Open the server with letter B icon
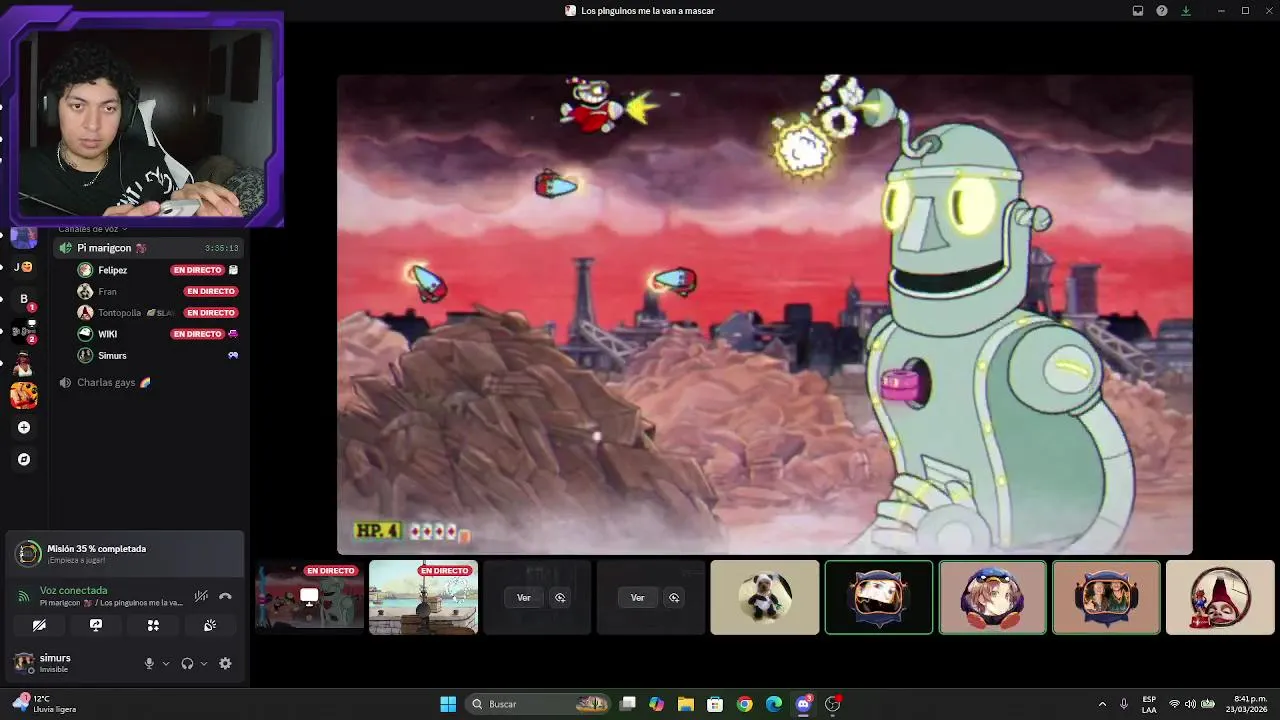The image size is (1280, 720). coord(24,299)
